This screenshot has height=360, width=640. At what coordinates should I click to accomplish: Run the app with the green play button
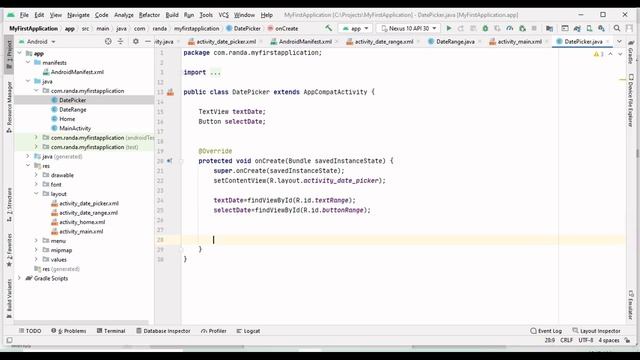449,28
